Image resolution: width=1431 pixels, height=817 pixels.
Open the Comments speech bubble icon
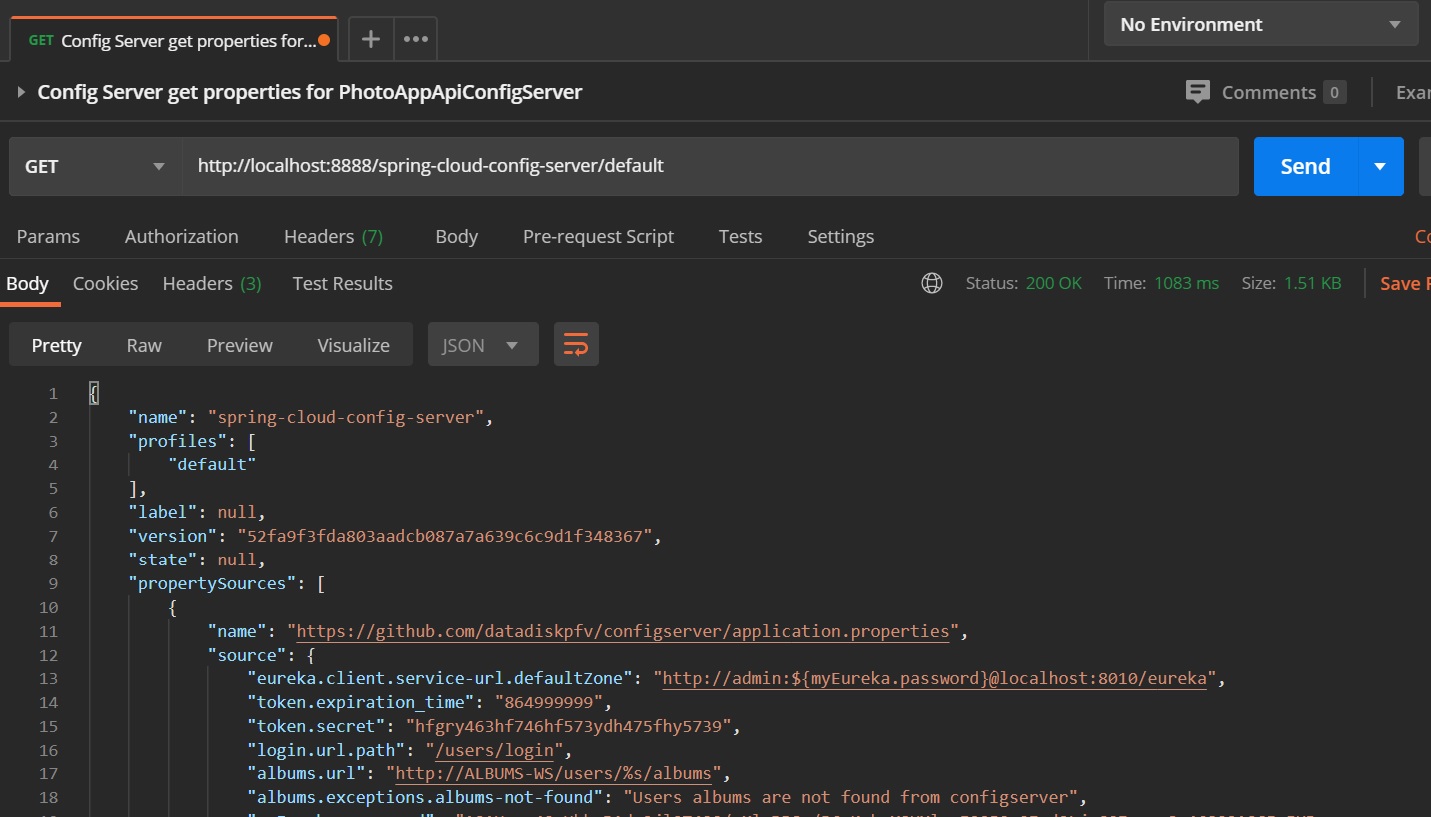(1197, 92)
